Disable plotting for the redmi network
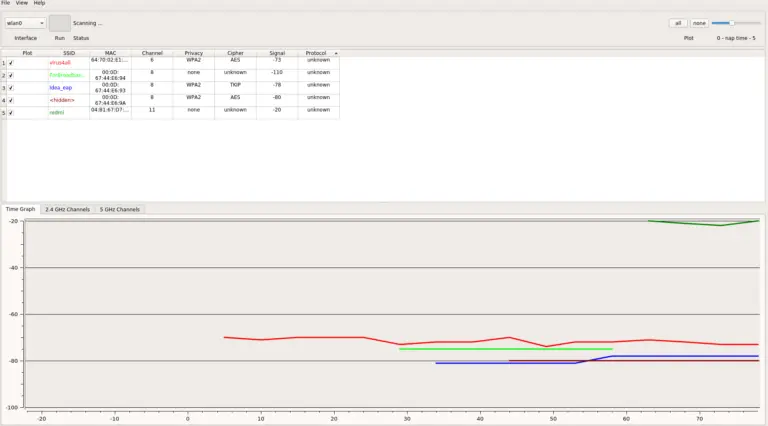The width and height of the screenshot is (768, 426). [11, 113]
